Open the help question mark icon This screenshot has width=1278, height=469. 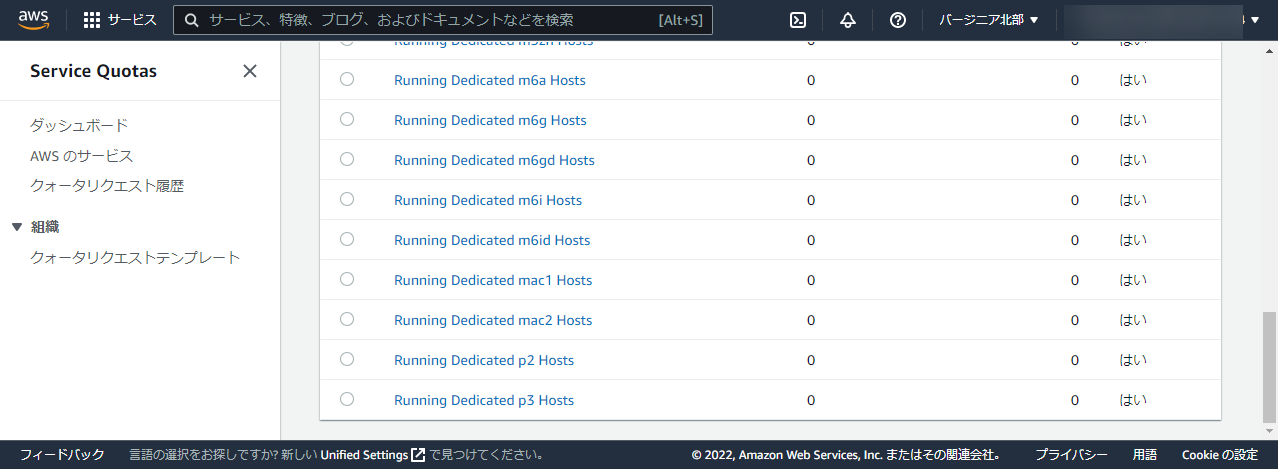coord(898,20)
